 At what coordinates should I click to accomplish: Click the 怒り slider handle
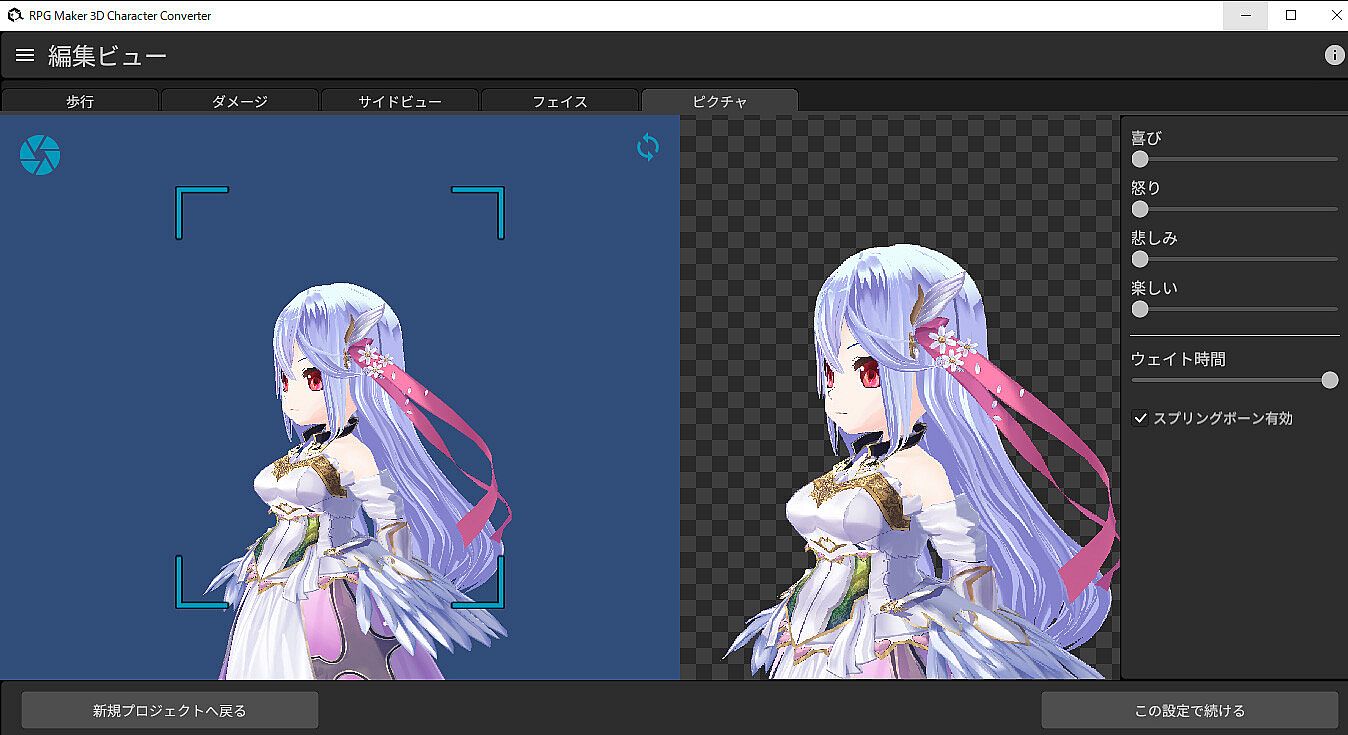pos(1140,209)
